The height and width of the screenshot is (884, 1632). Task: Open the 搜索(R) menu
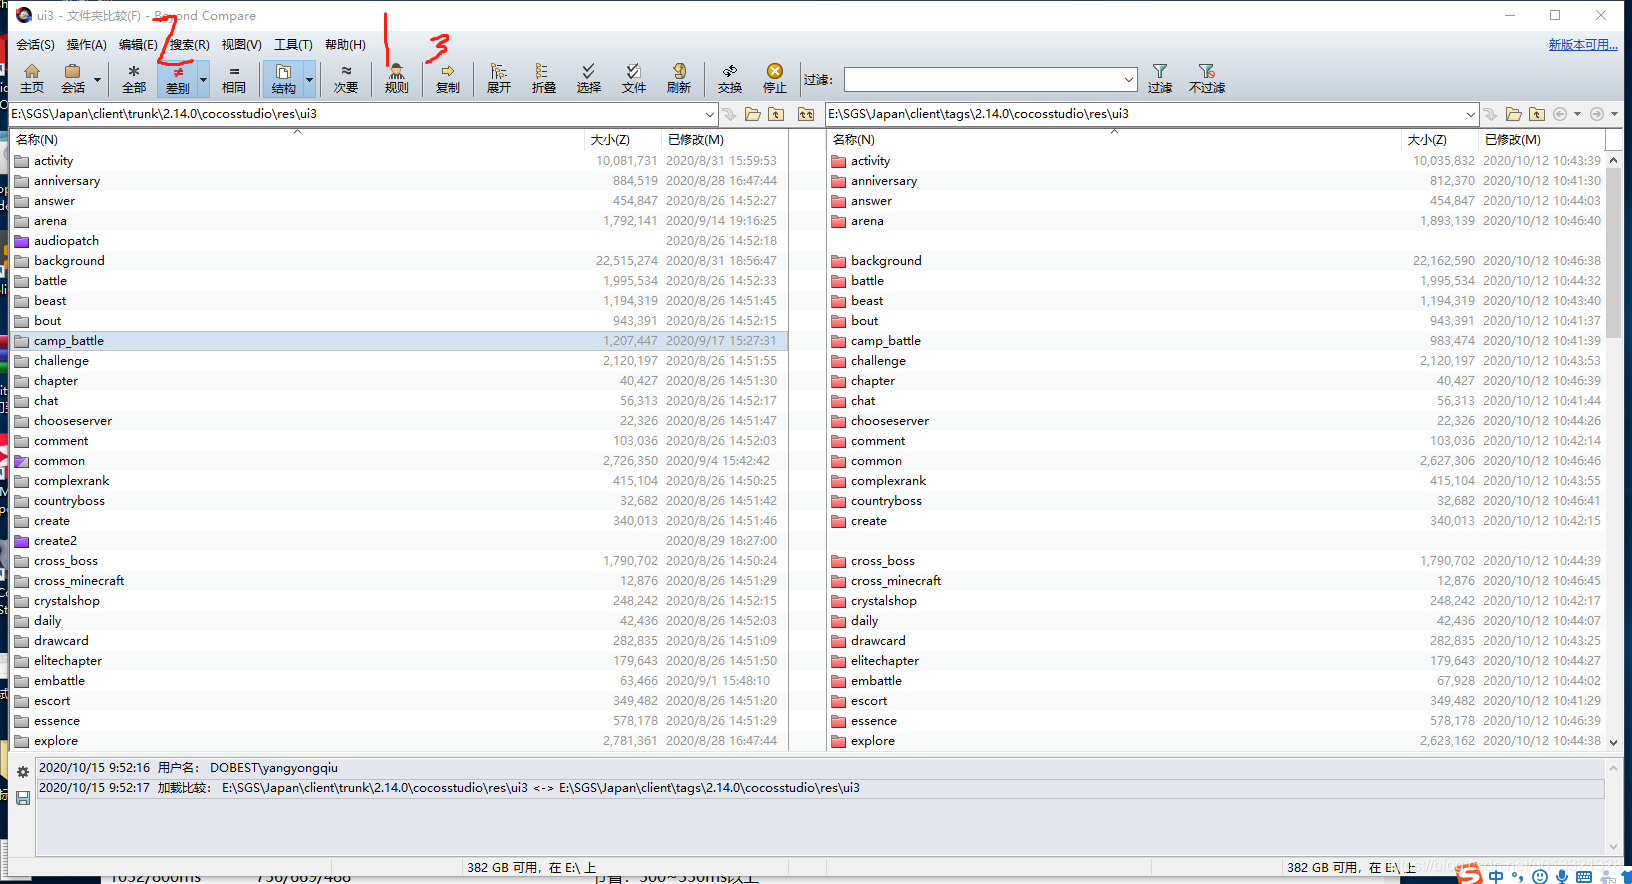point(189,45)
